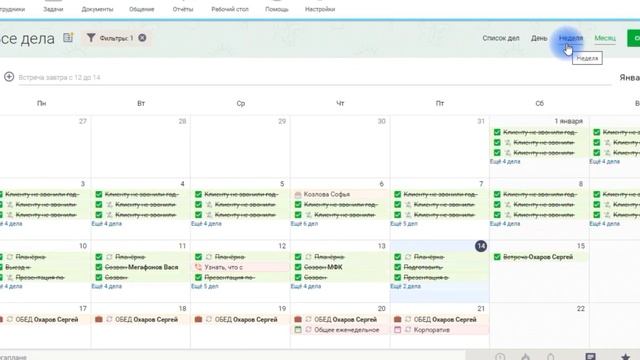Click person icon on second task of 1 января
The width and height of the screenshot is (640, 360).
coord(508,142)
